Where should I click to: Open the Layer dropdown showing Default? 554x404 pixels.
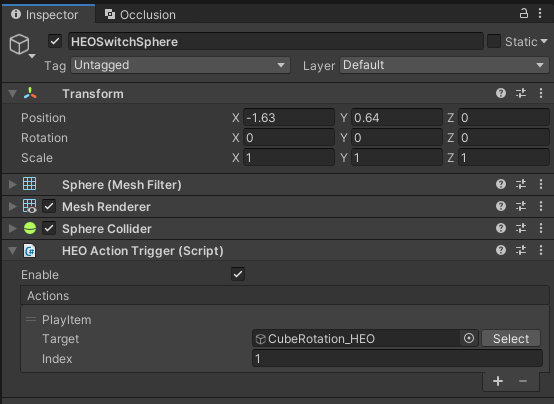tap(444, 65)
